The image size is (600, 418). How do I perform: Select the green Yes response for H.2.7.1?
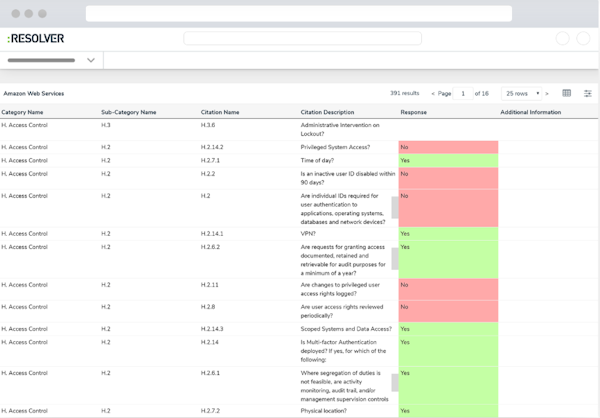tap(448, 160)
